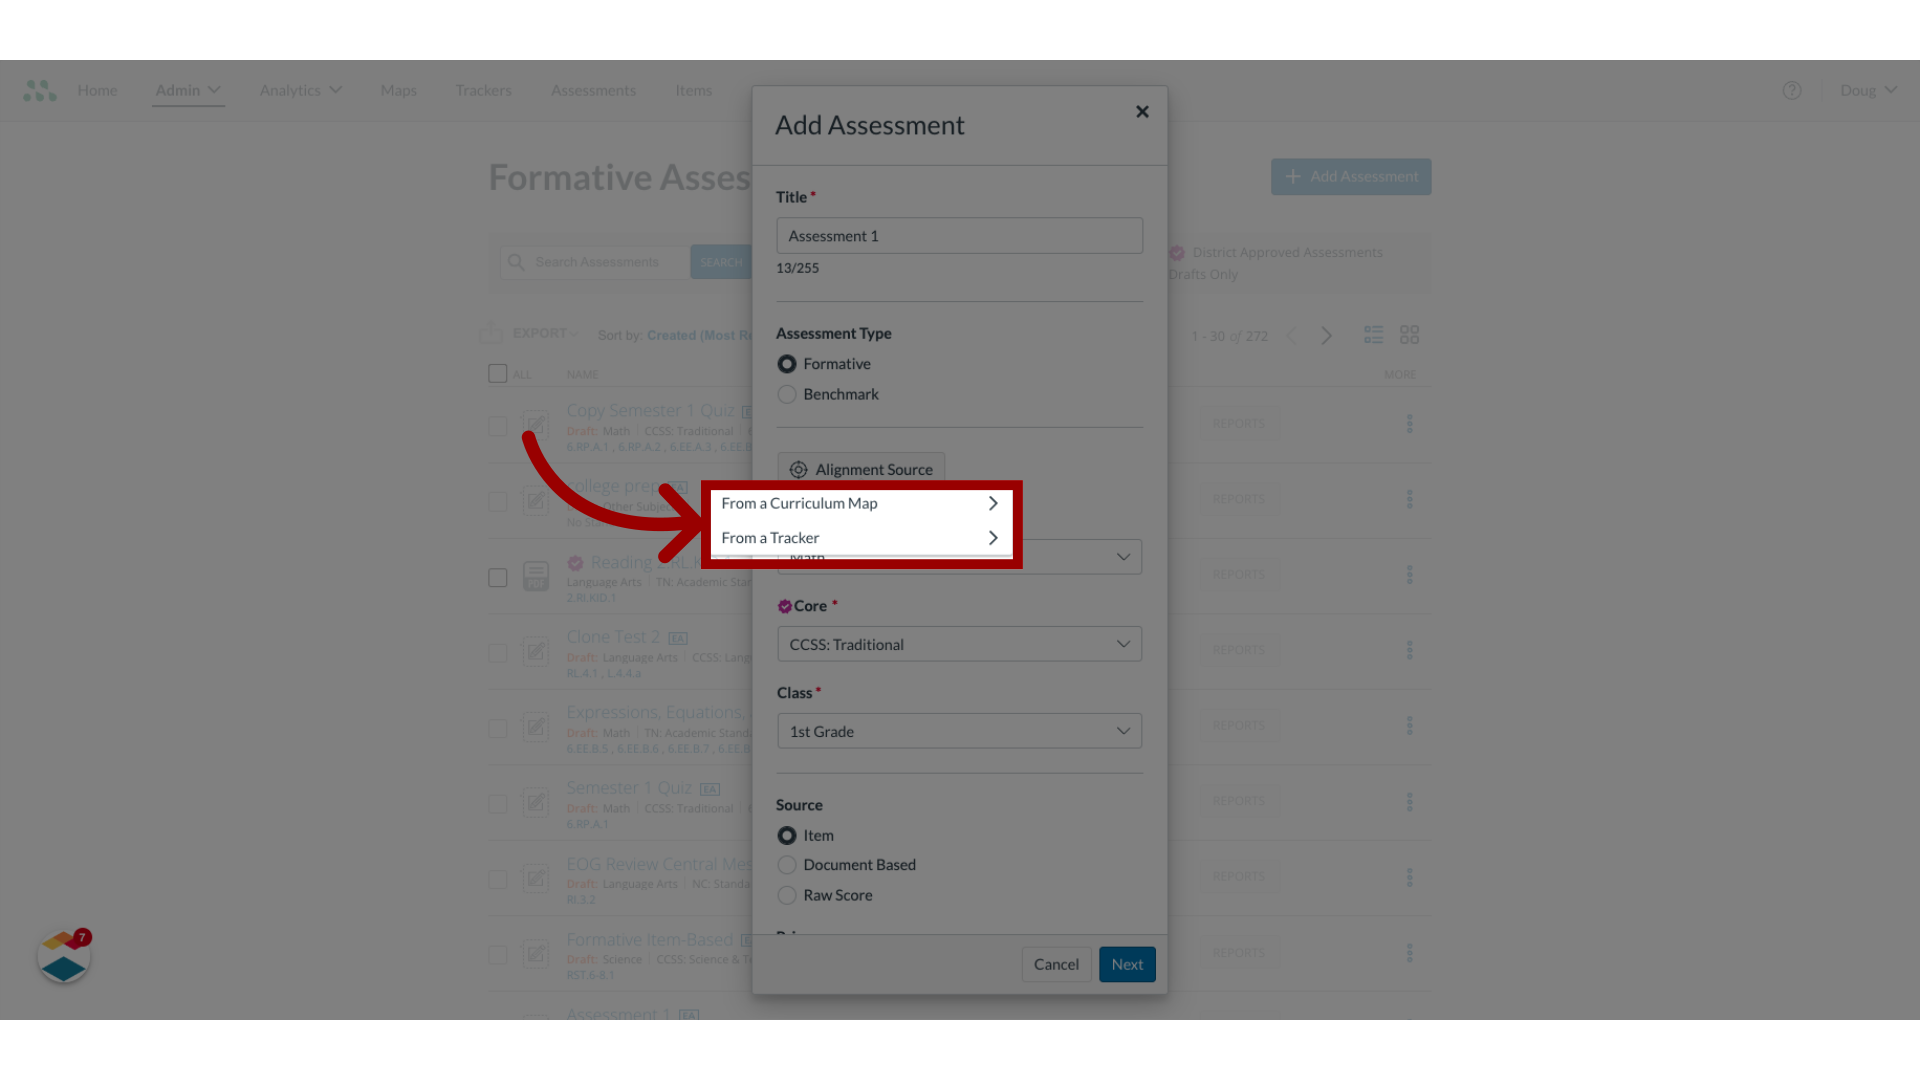
Task: Click the Assessment 1 title input field
Action: 960,235
